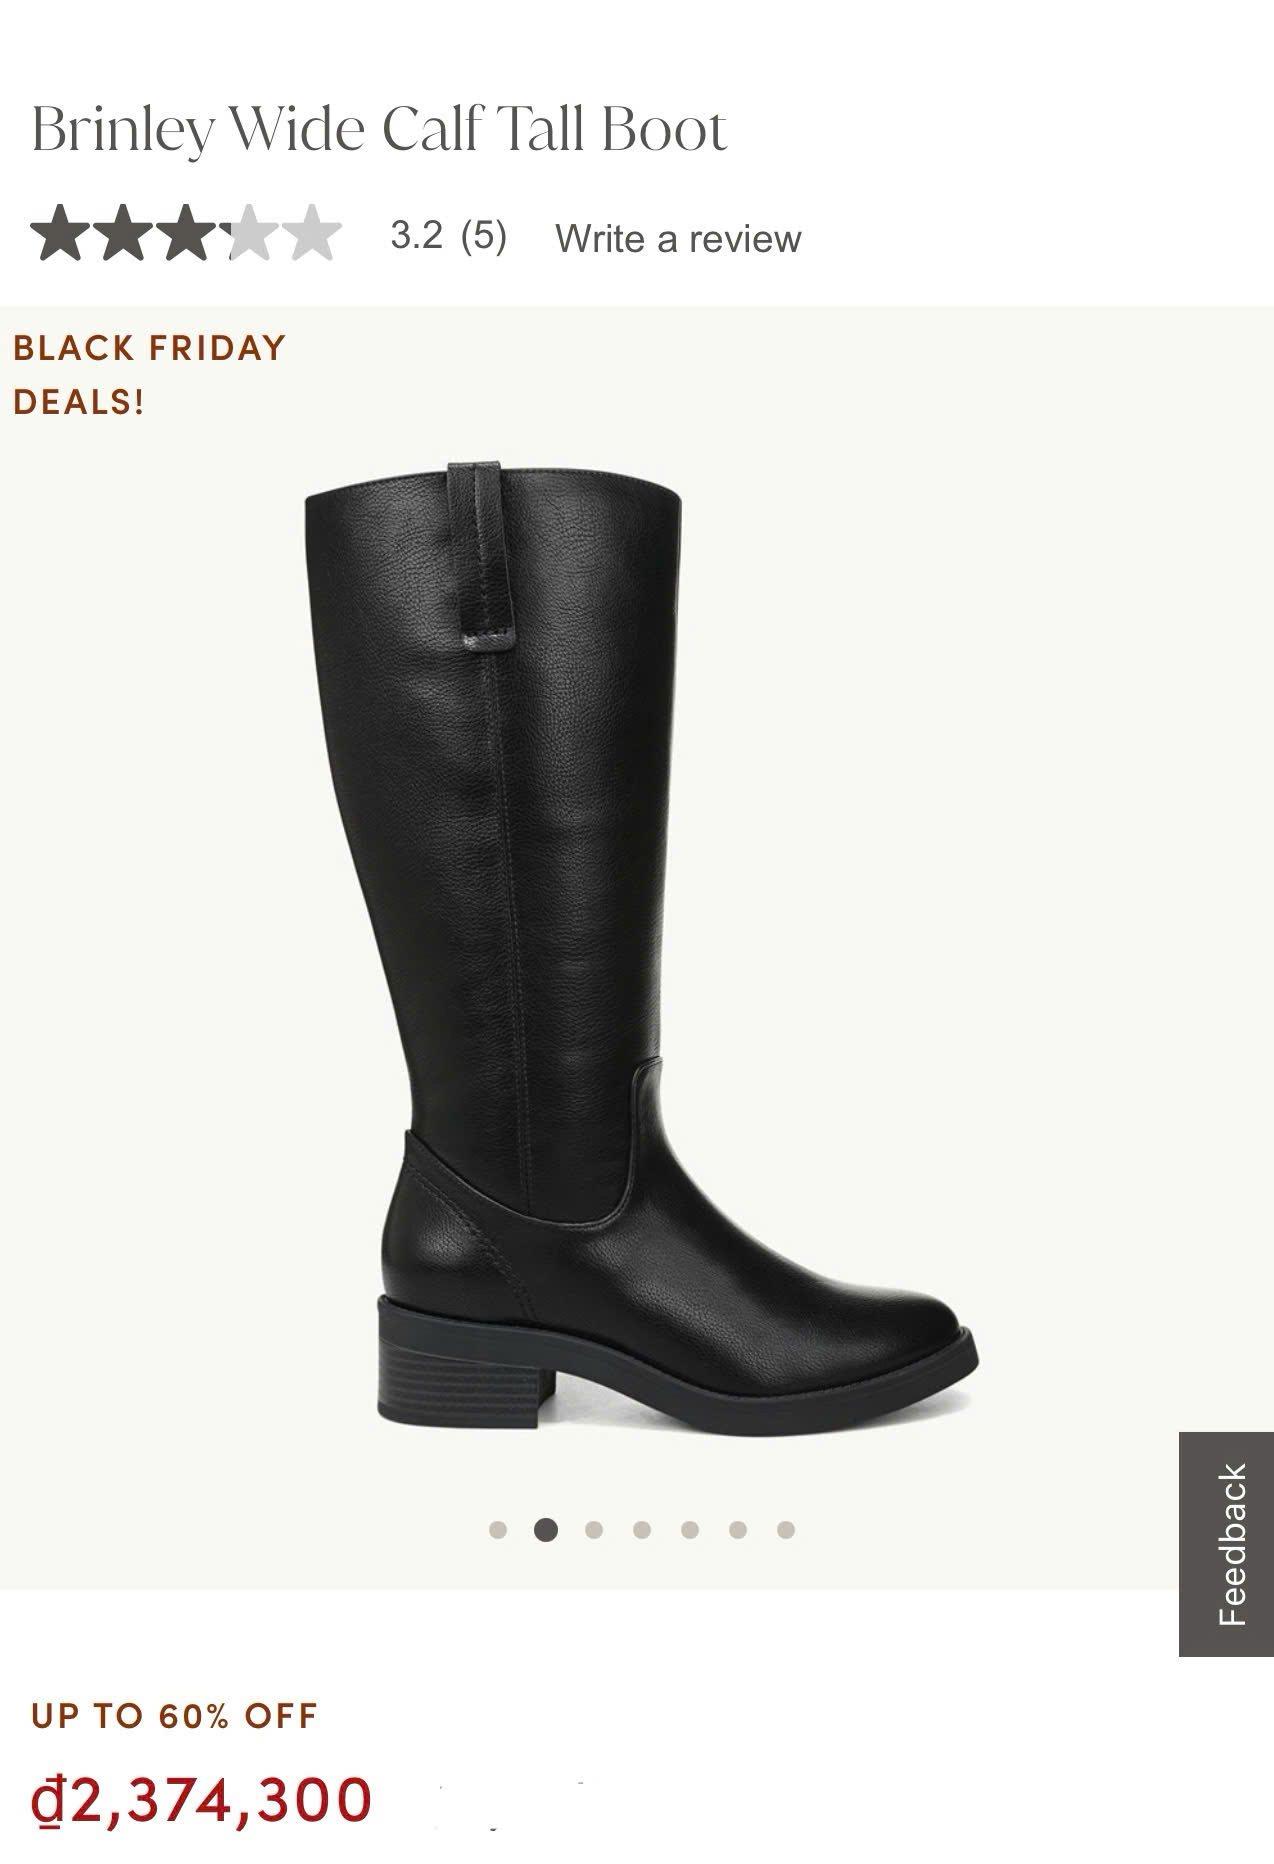Image resolution: width=1274 pixels, height=1864 pixels.
Task: Click the second rating star
Action: [123, 233]
